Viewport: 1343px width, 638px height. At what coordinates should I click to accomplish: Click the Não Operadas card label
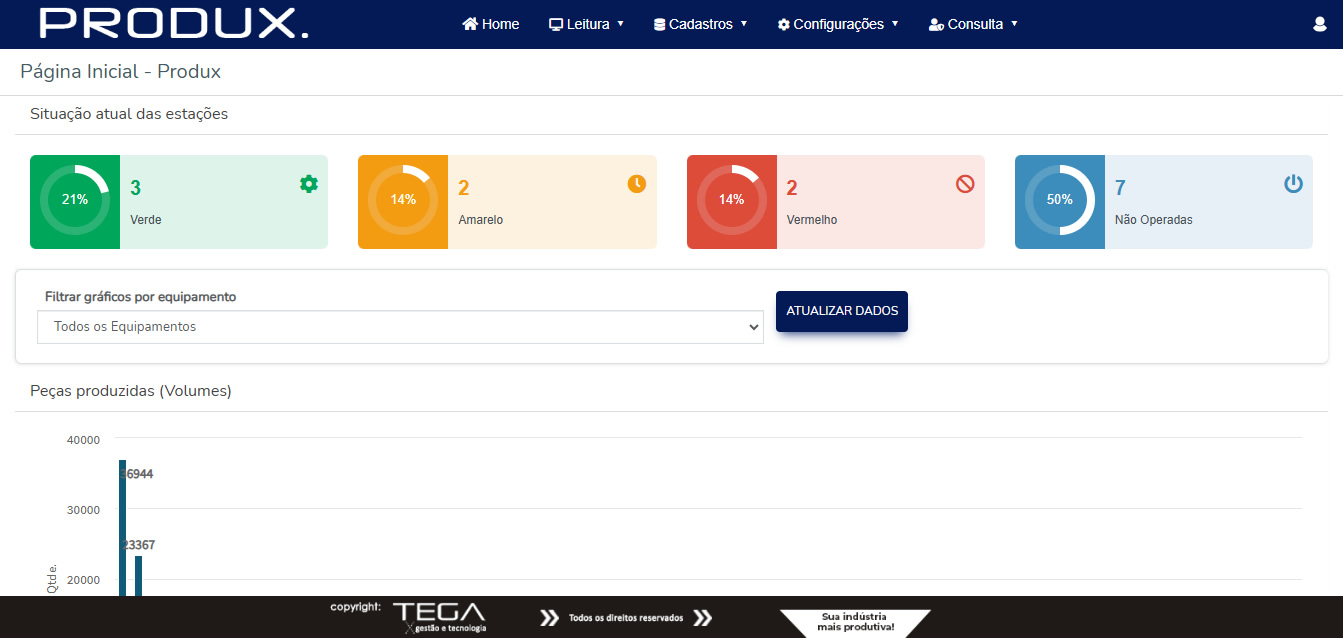coord(1154,219)
